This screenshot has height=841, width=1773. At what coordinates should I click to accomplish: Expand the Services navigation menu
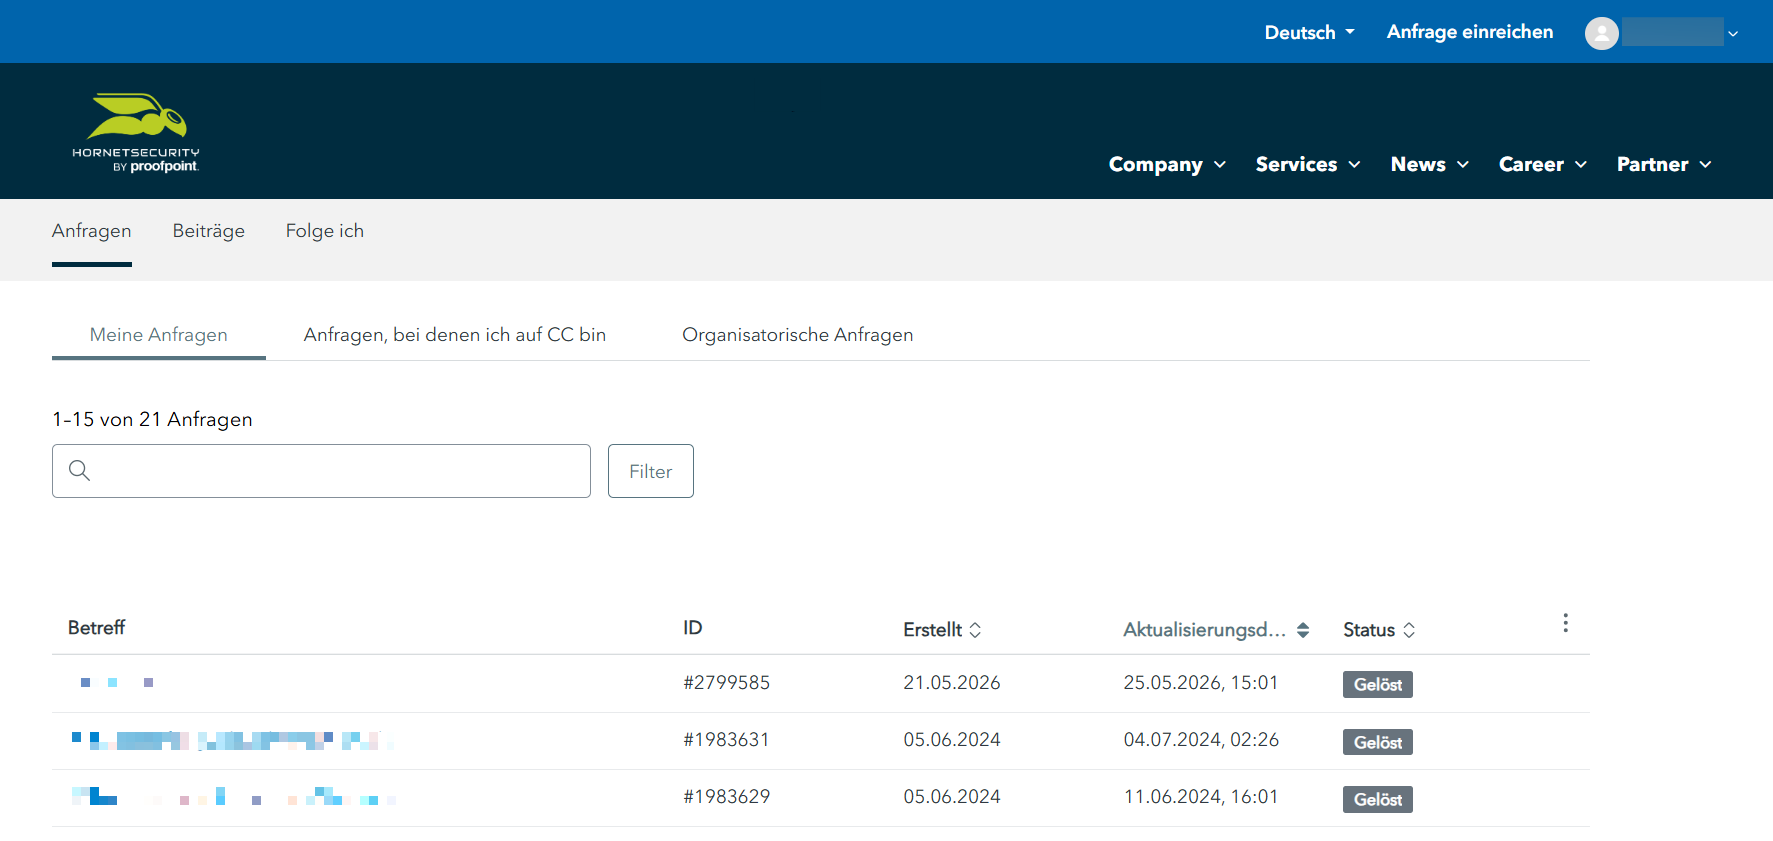[x=1308, y=164]
